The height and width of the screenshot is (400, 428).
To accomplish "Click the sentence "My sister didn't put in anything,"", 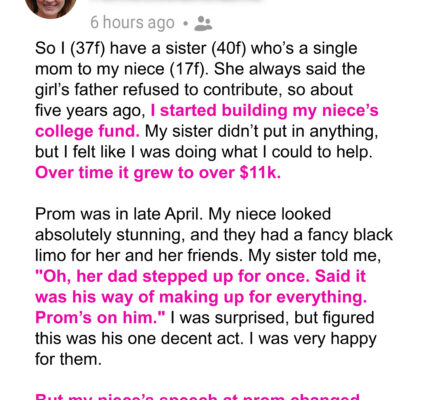I will click(x=262, y=131).
